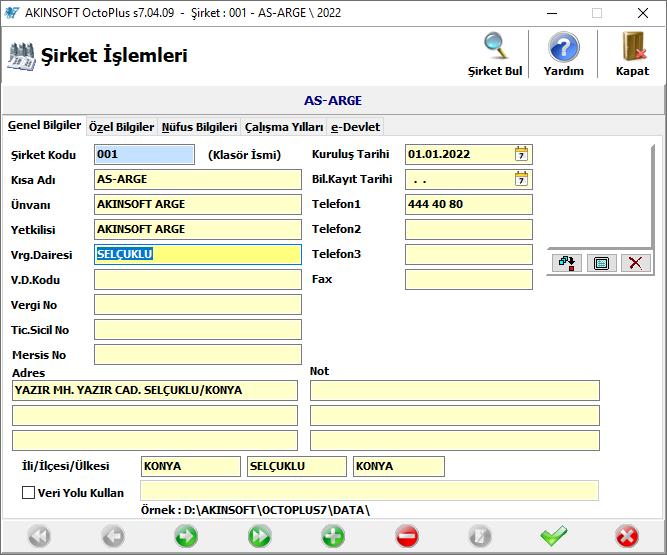Focus Vrg.Dairesi field SELÇUKLU
The image size is (667, 555).
(x=198, y=254)
